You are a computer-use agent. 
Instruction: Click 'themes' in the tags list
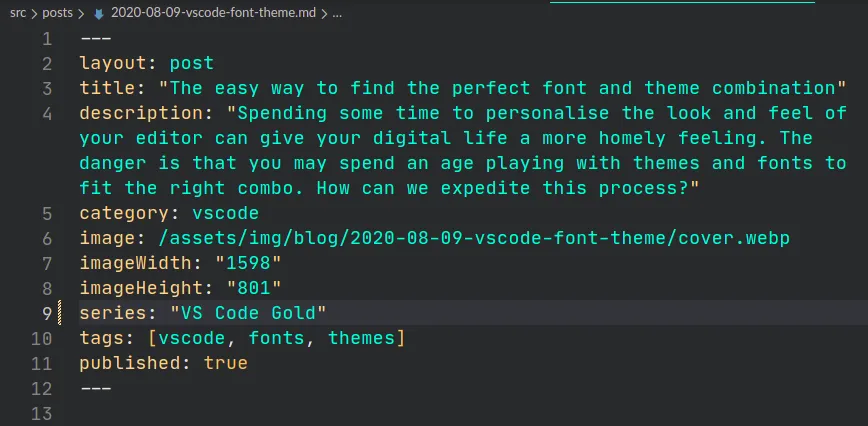click(361, 338)
